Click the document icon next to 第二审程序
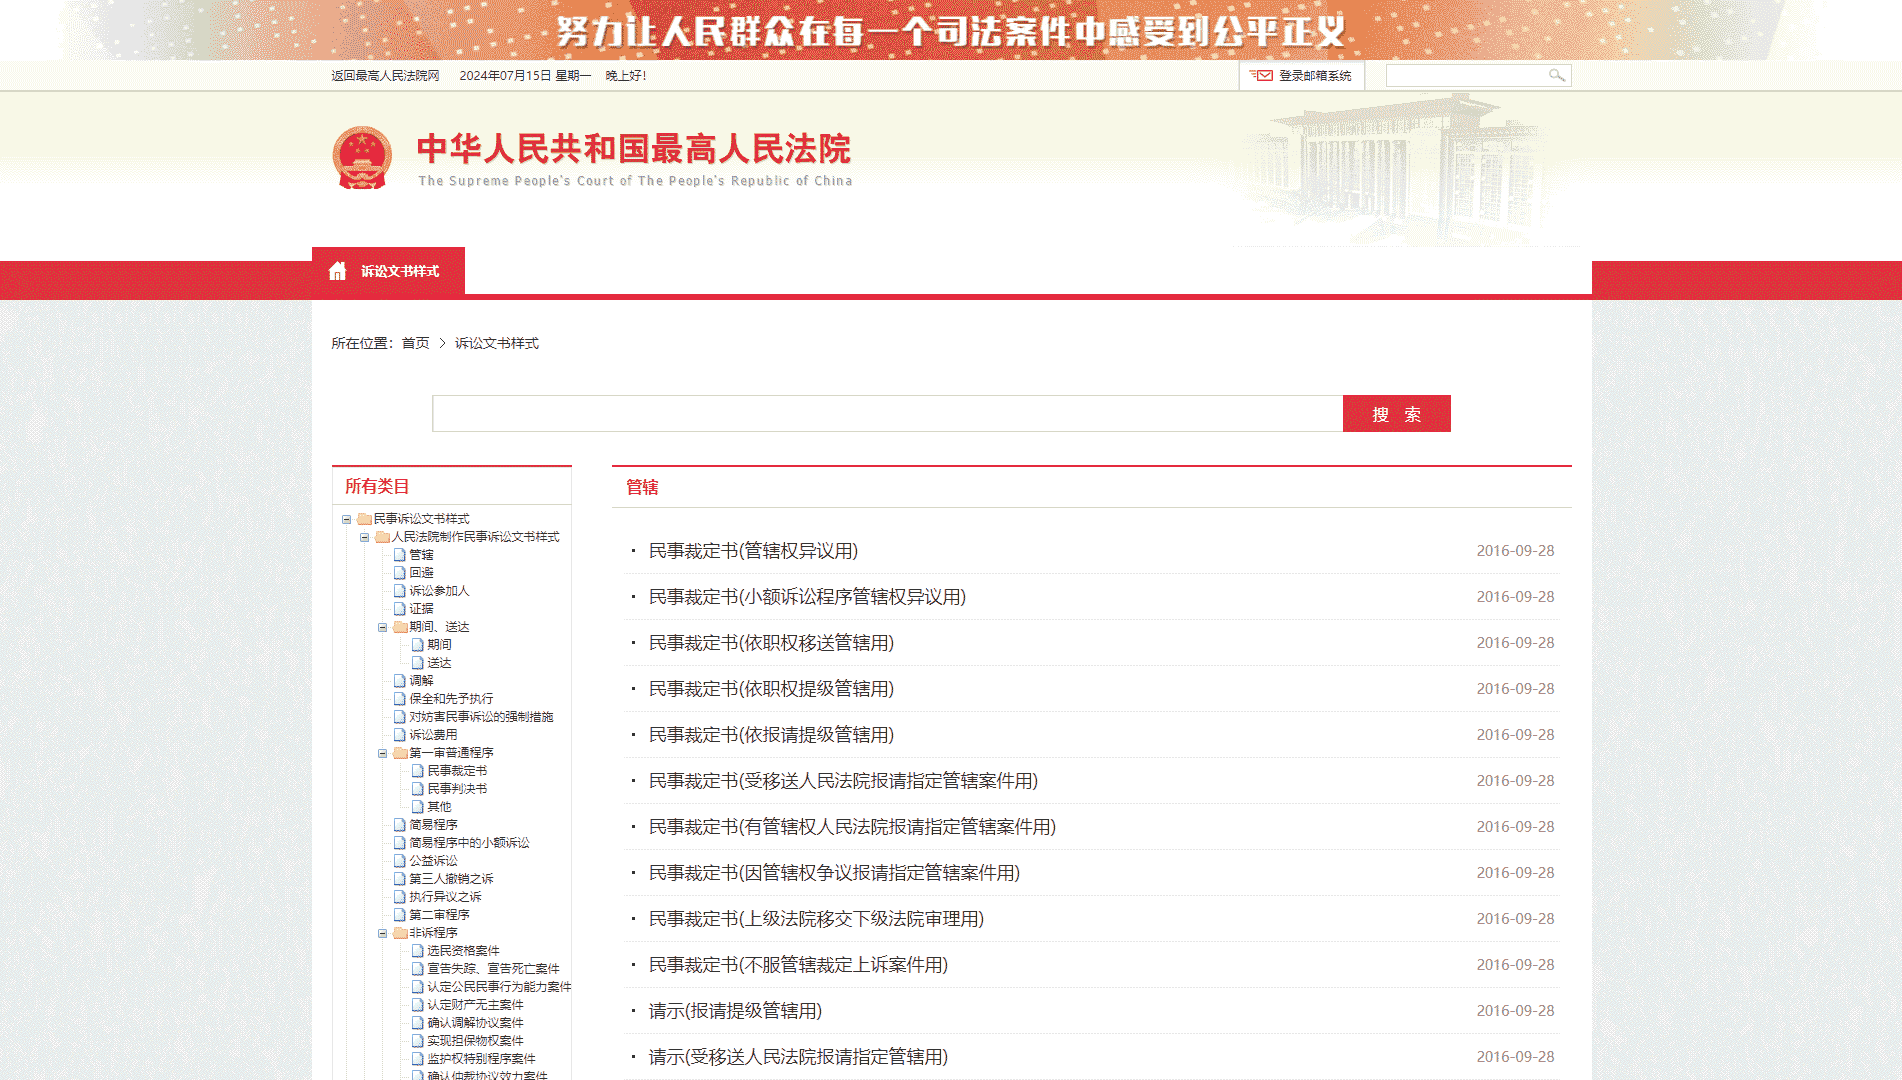The height and width of the screenshot is (1080, 1902). click(400, 915)
